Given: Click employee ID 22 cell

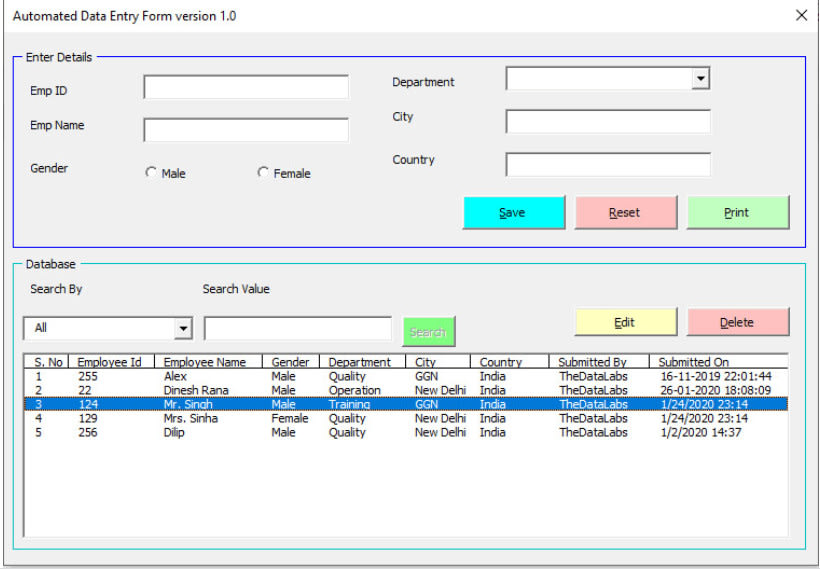Looking at the screenshot, I should (85, 390).
